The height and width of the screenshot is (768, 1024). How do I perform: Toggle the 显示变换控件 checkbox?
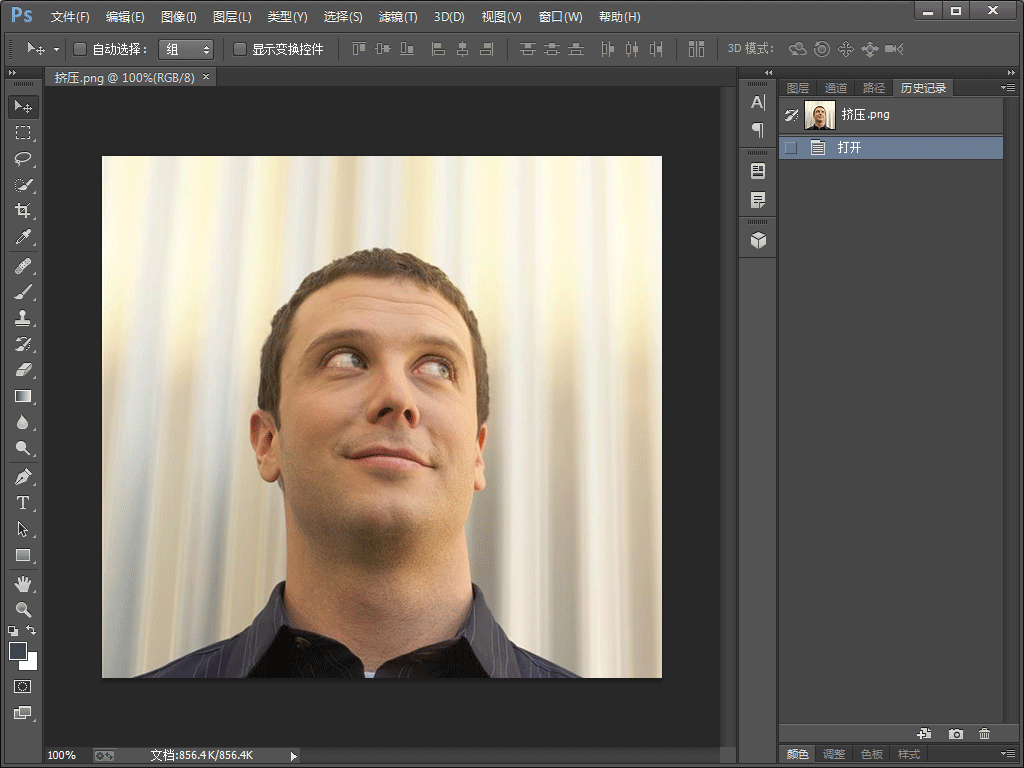click(x=240, y=49)
